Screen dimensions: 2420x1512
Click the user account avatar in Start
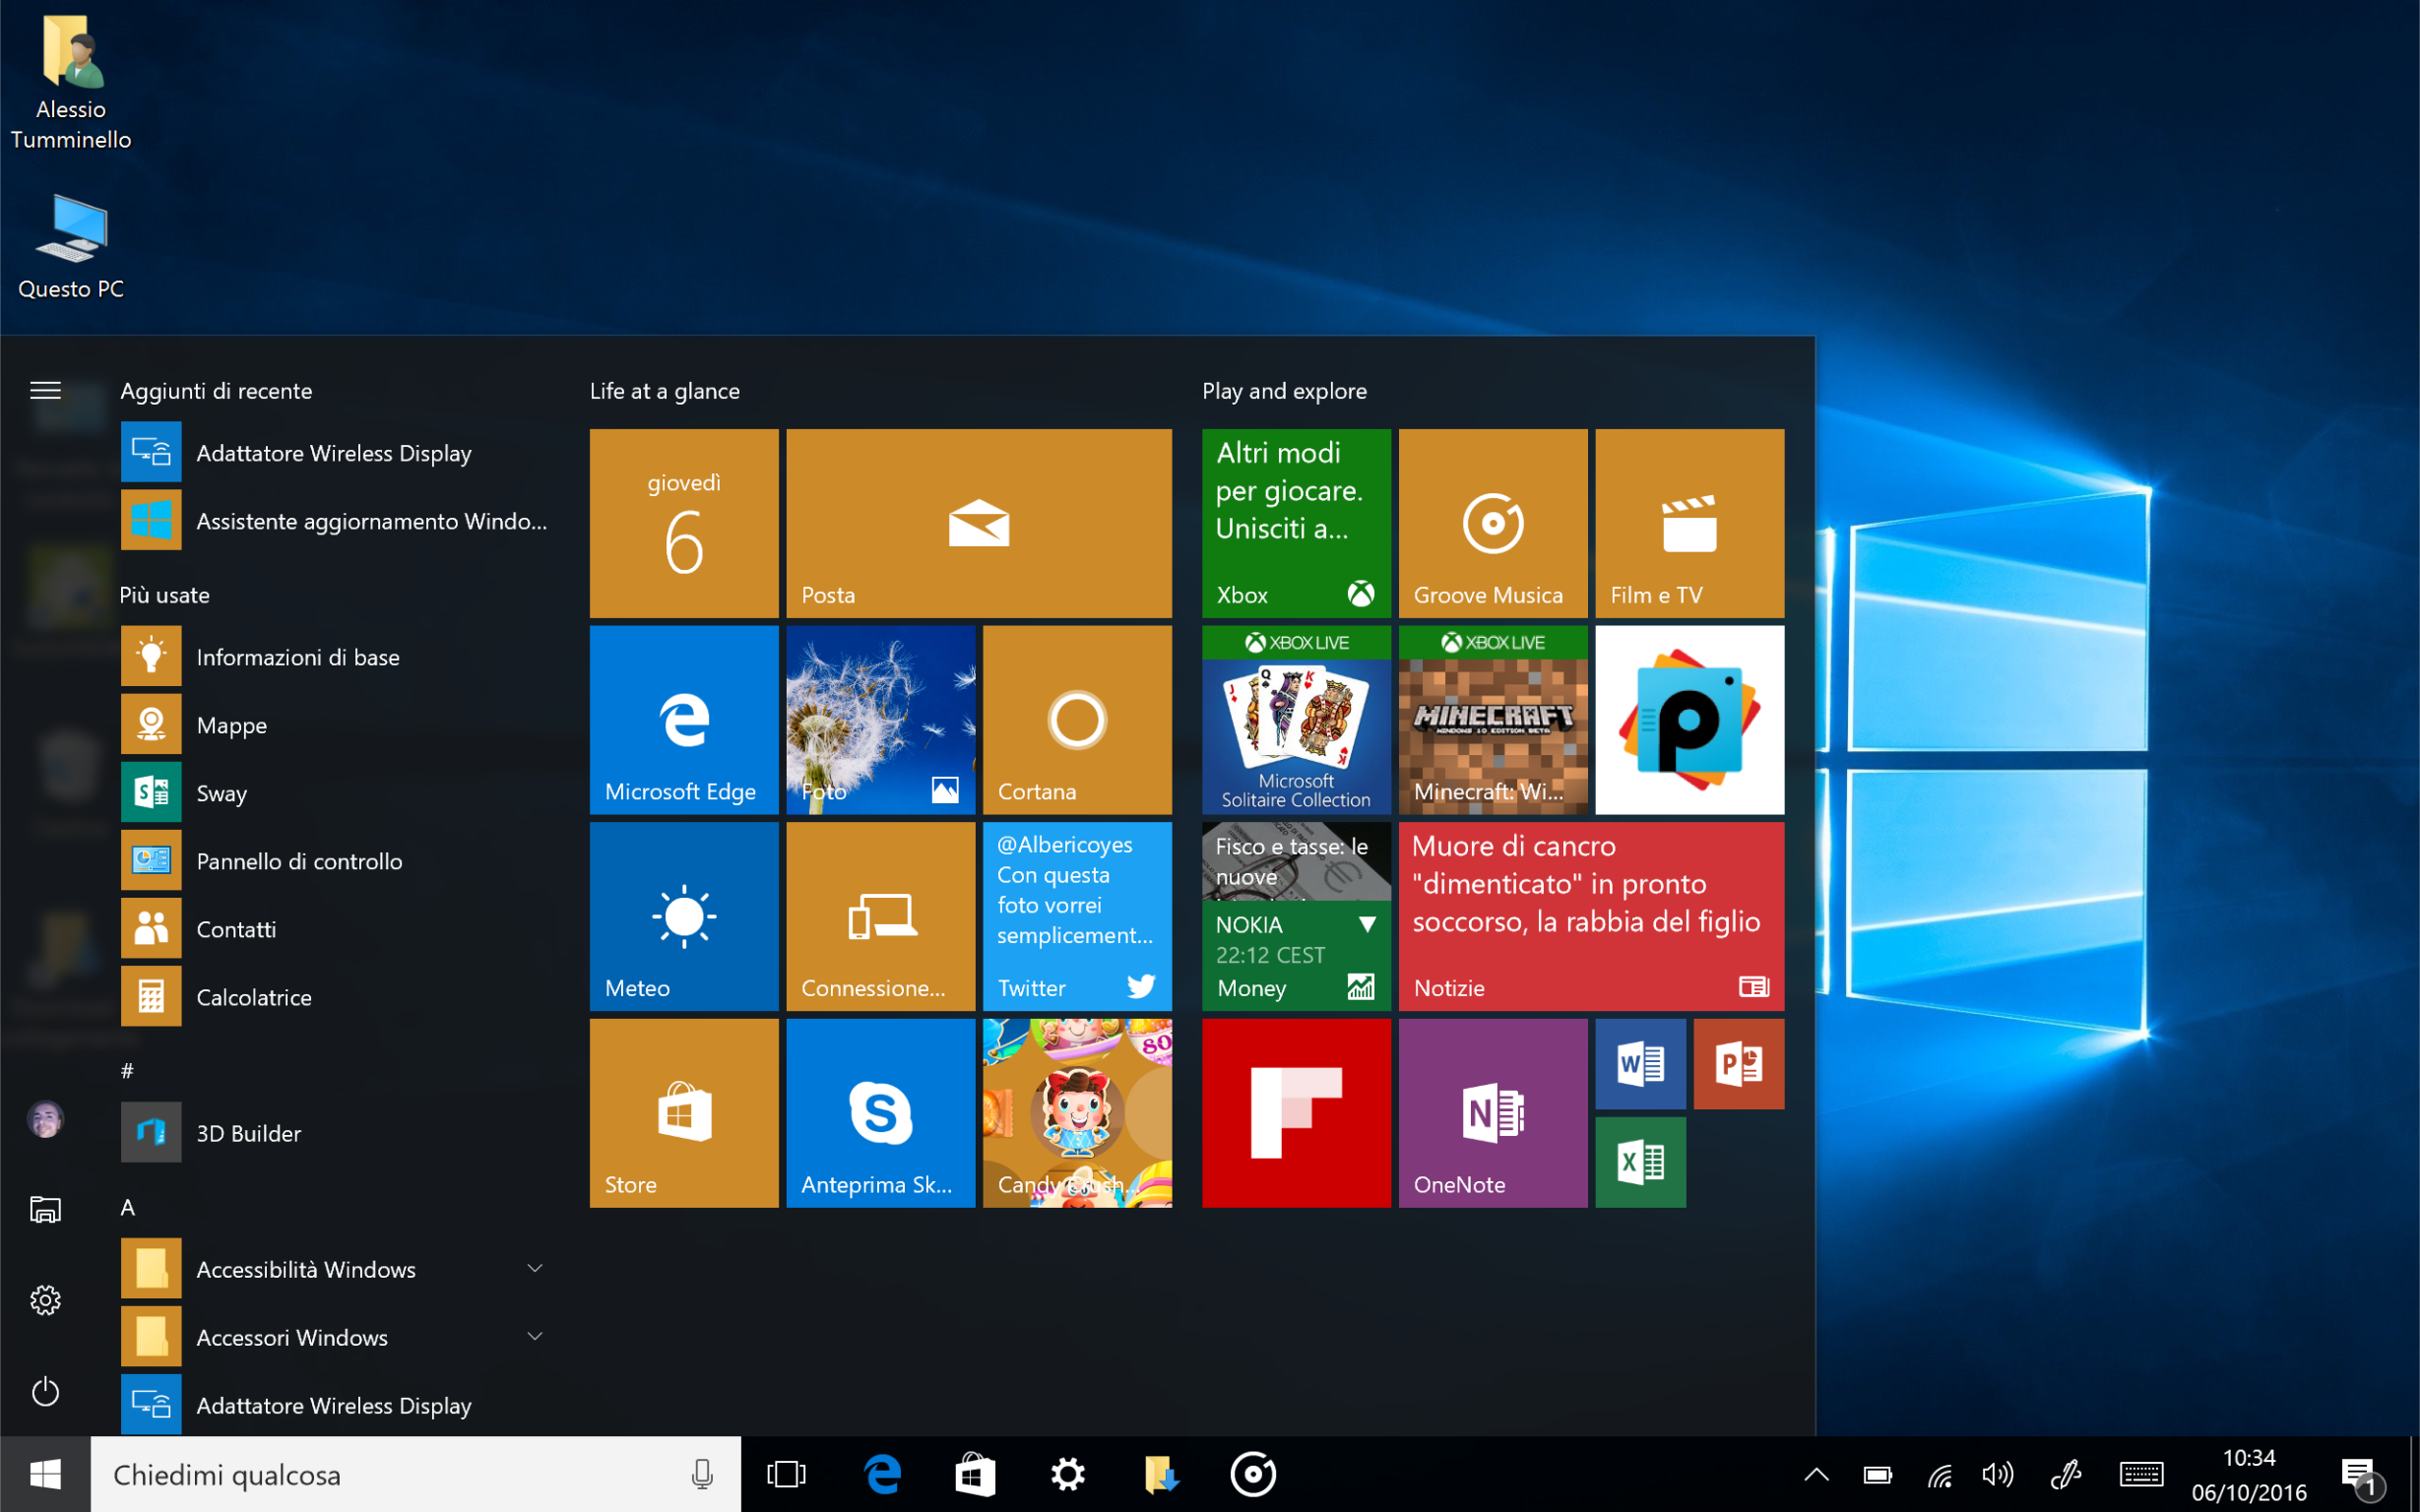[45, 1119]
